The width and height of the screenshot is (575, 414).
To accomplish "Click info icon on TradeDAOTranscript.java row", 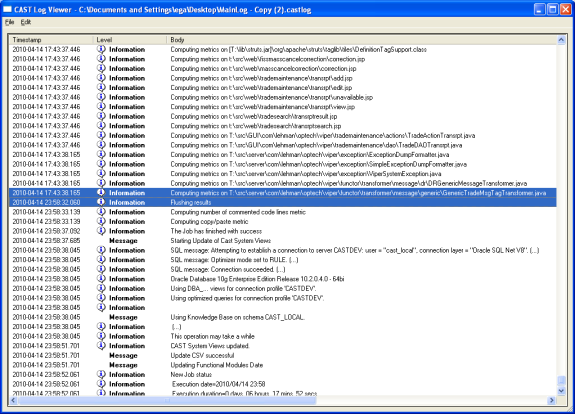I will 101,145.
